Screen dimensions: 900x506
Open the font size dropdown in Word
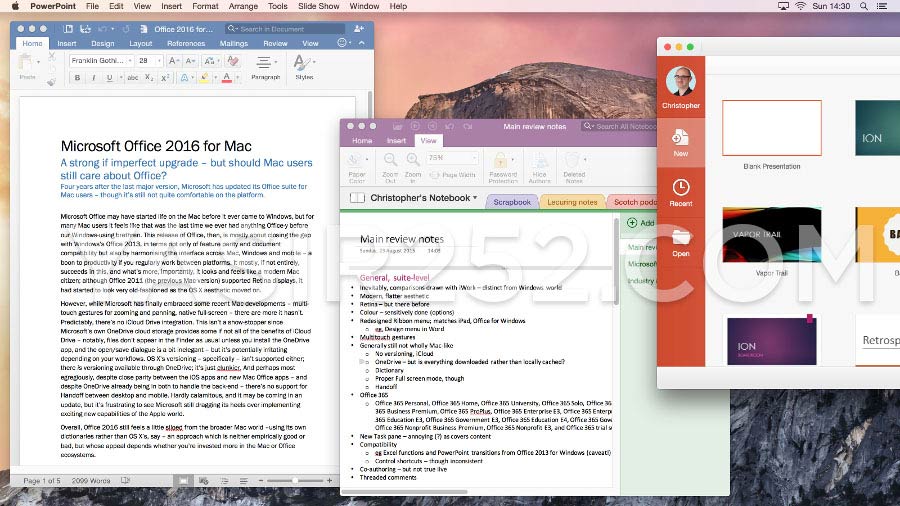(x=160, y=60)
